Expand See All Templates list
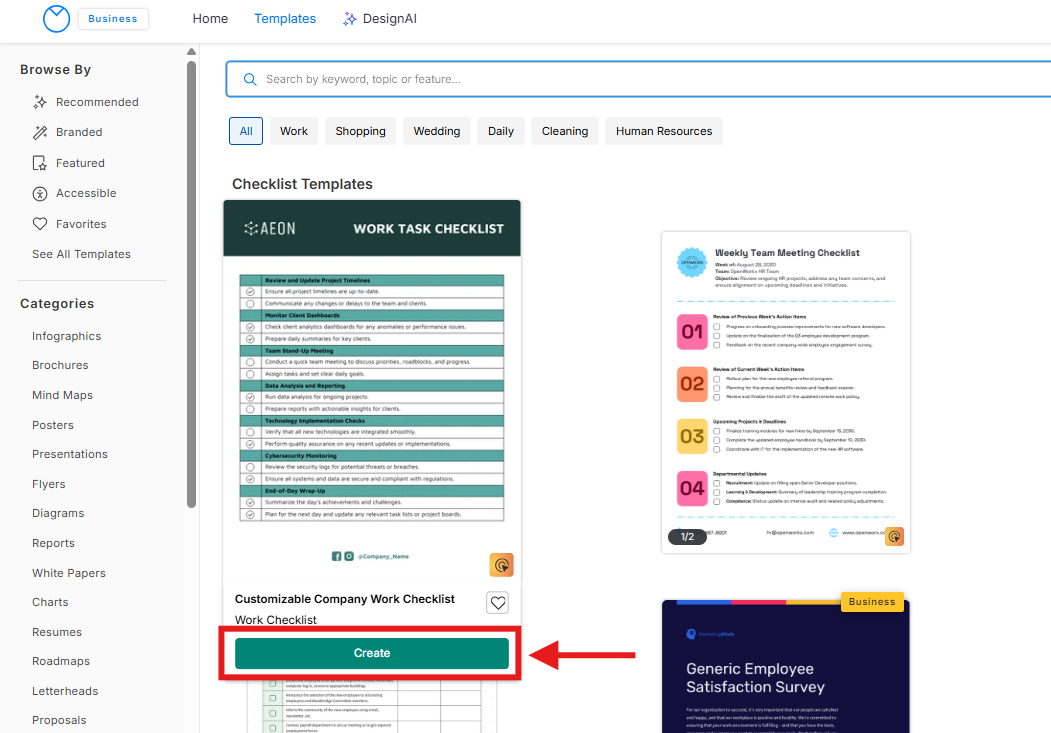1051x733 pixels. pos(81,254)
